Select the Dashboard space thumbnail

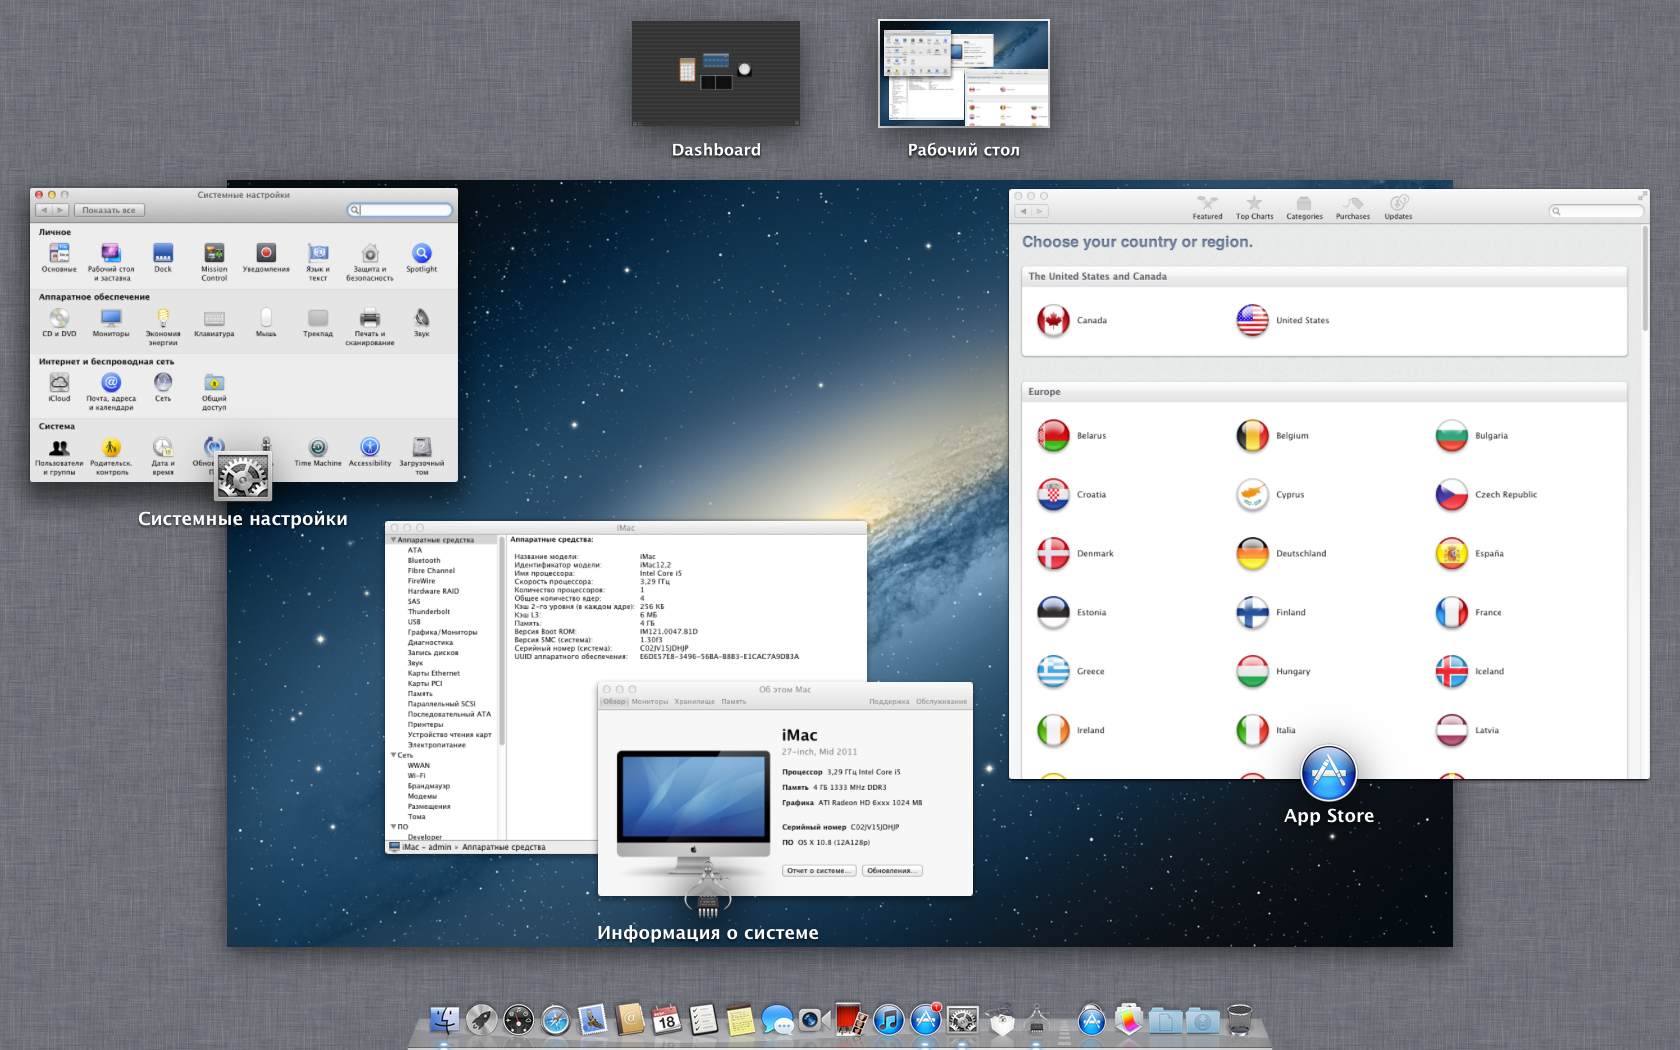click(716, 73)
